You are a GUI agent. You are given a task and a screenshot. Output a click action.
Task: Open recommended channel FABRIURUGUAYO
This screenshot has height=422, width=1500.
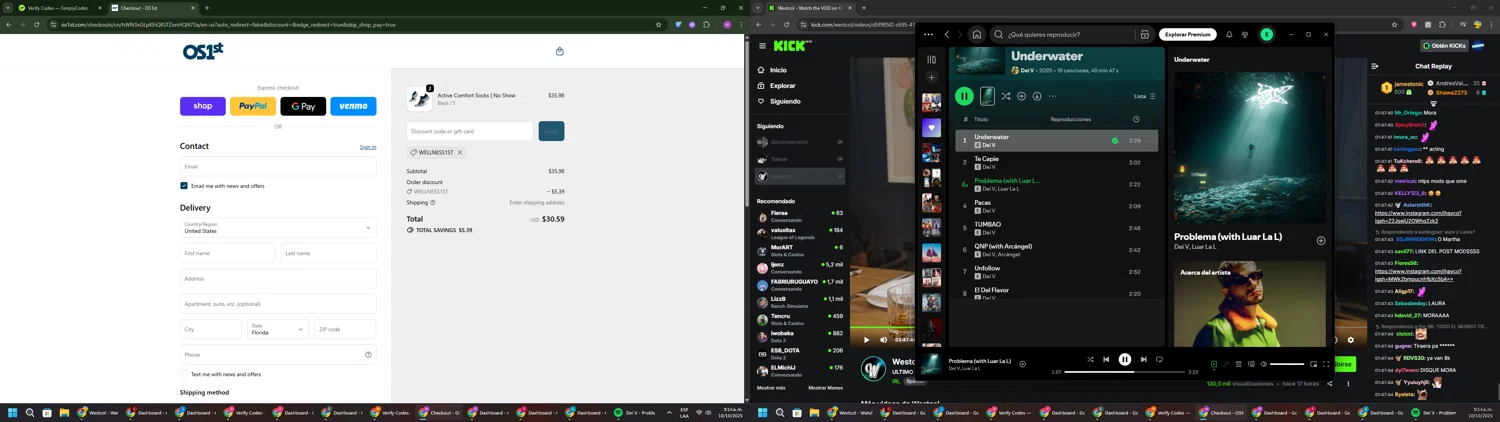point(800,284)
